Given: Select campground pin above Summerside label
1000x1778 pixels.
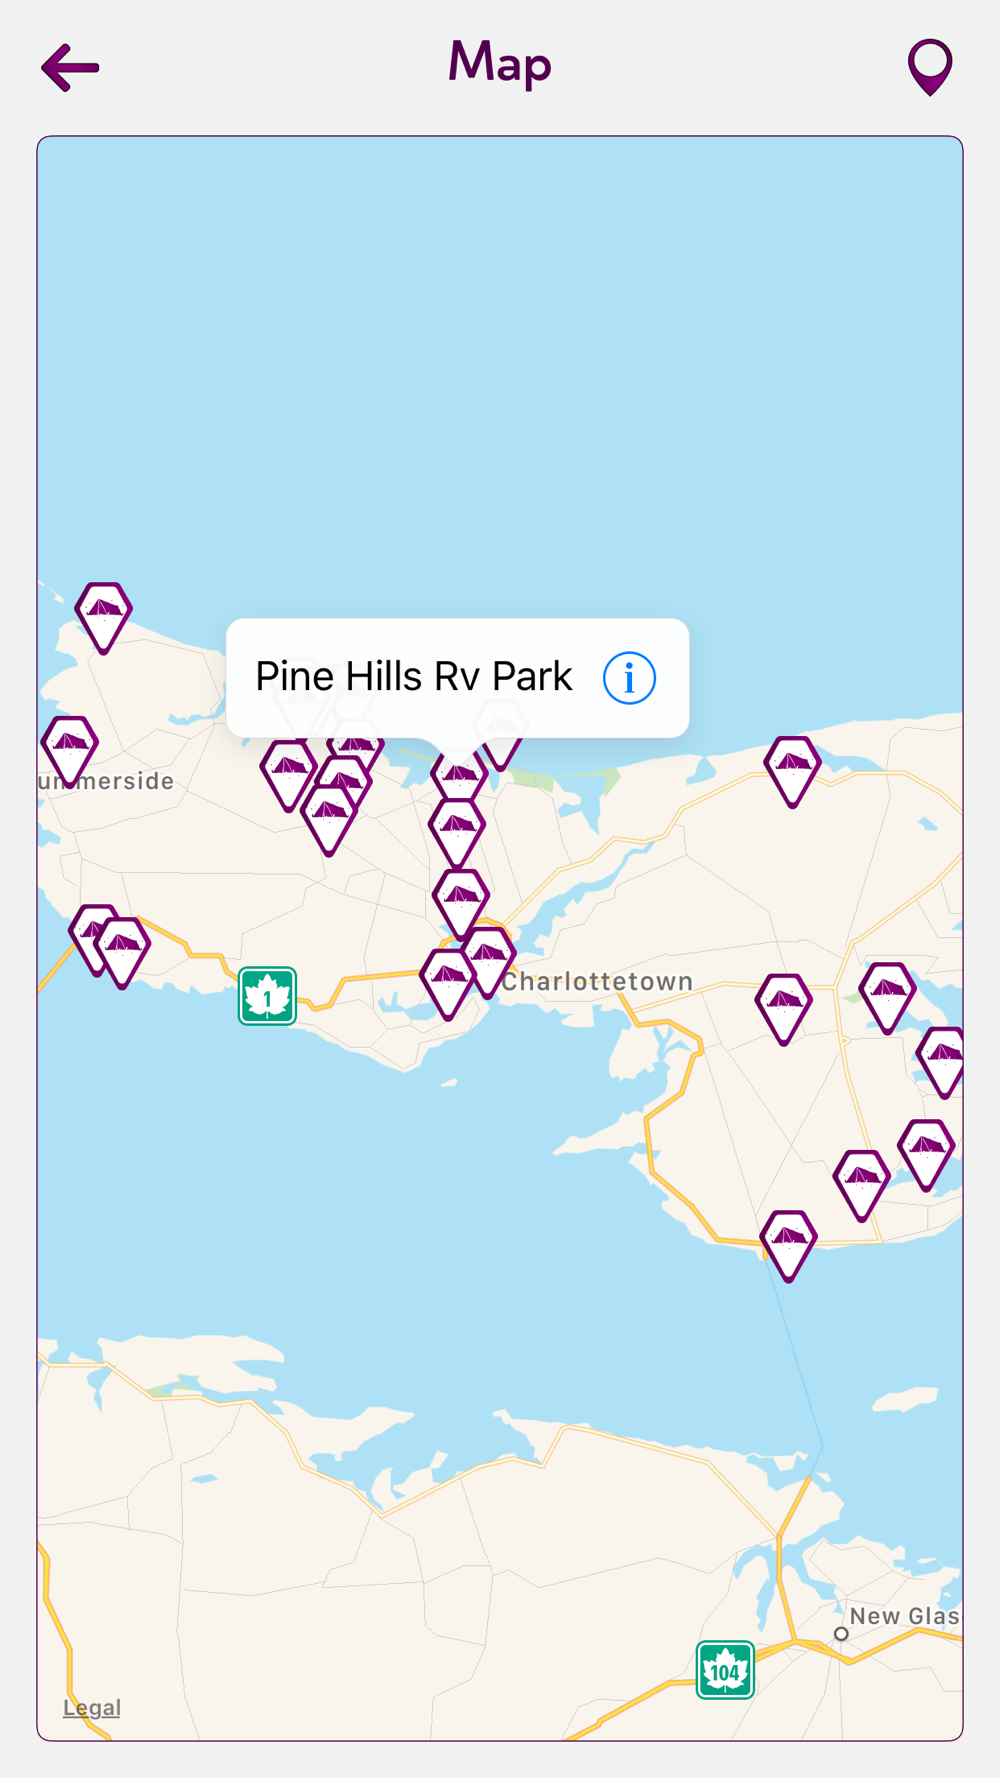Looking at the screenshot, I should (x=70, y=750).
